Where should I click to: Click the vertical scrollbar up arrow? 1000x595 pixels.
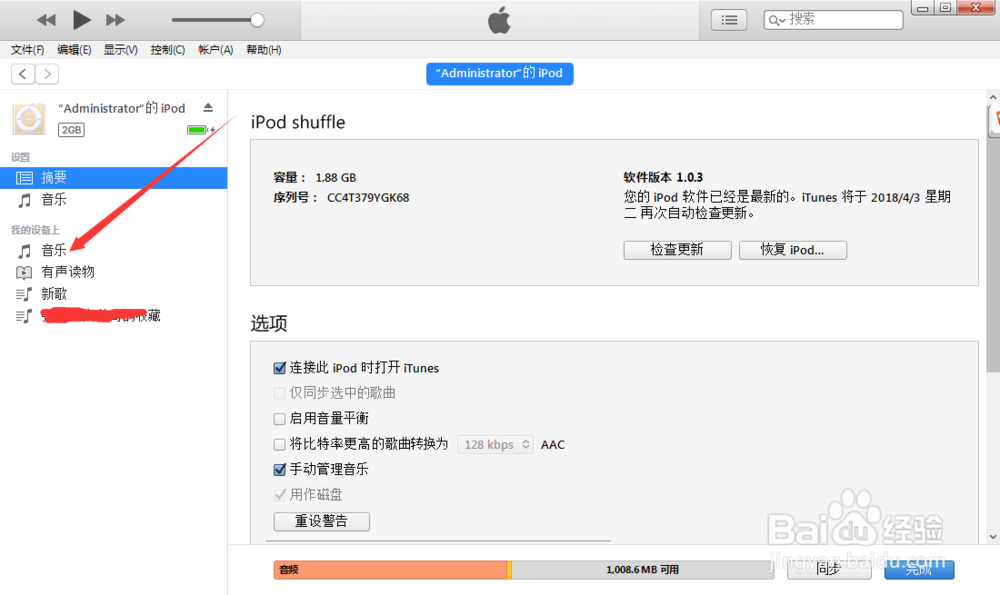(x=993, y=98)
